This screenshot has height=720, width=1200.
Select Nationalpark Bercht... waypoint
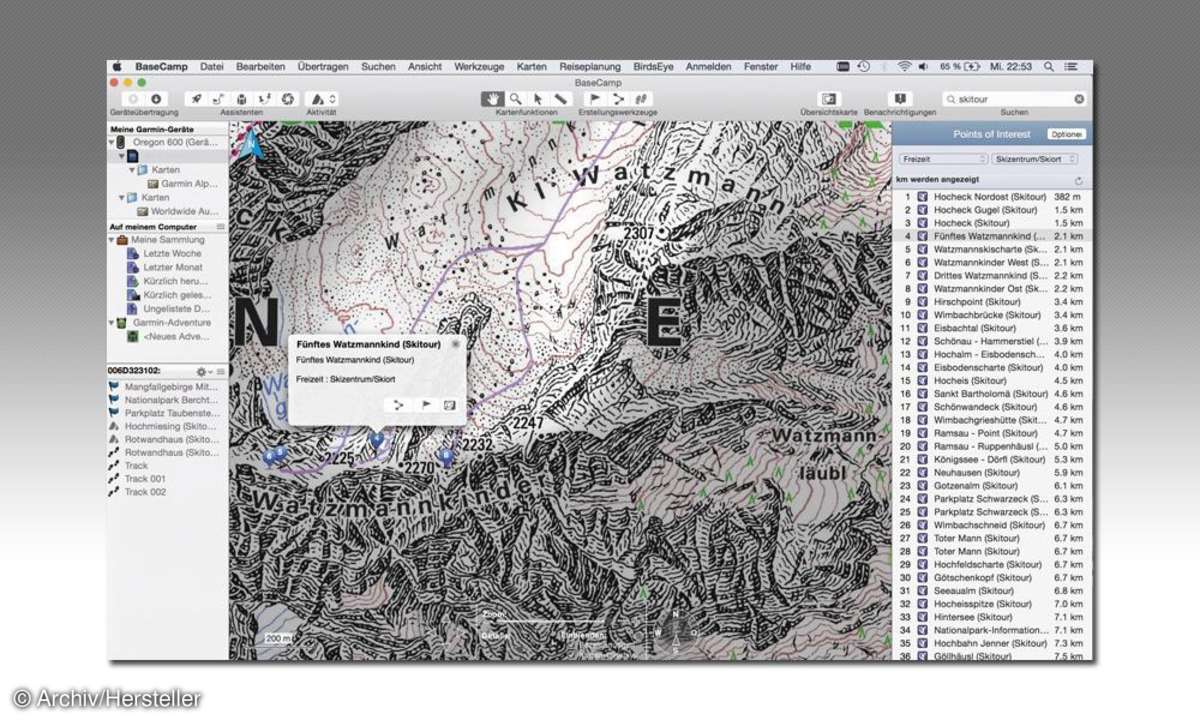click(x=164, y=400)
